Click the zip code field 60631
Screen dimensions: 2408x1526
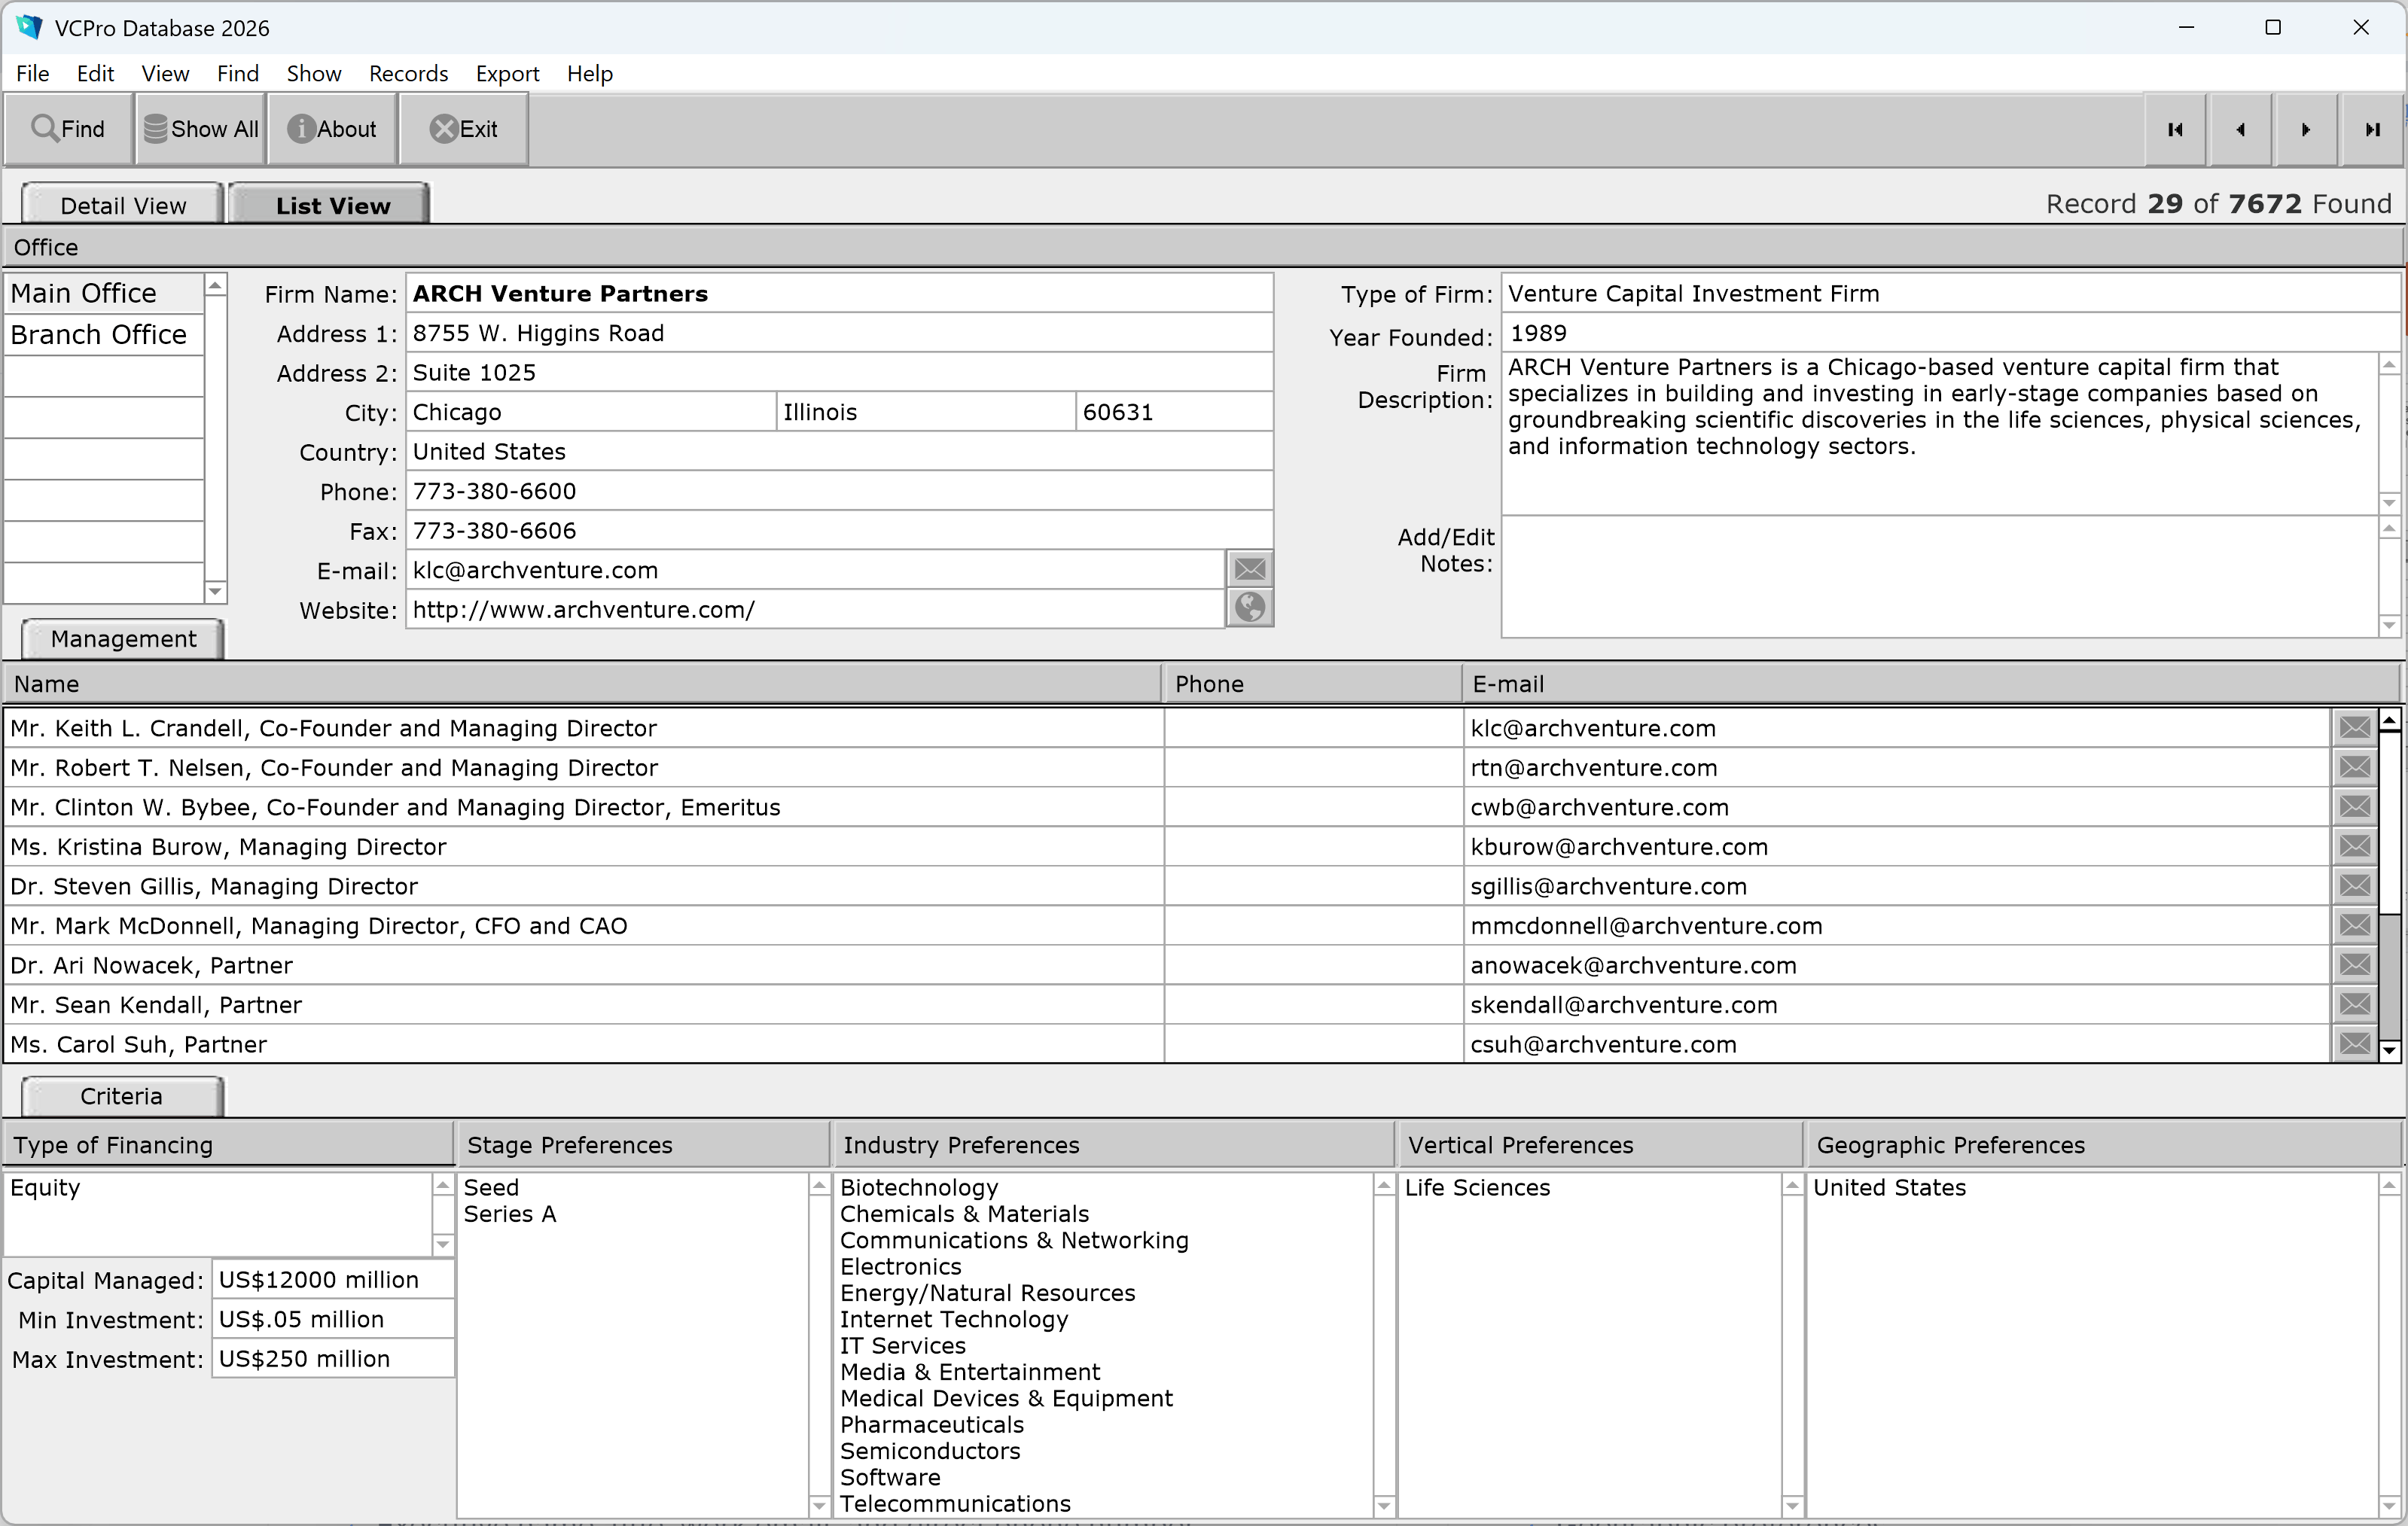tap(1174, 412)
